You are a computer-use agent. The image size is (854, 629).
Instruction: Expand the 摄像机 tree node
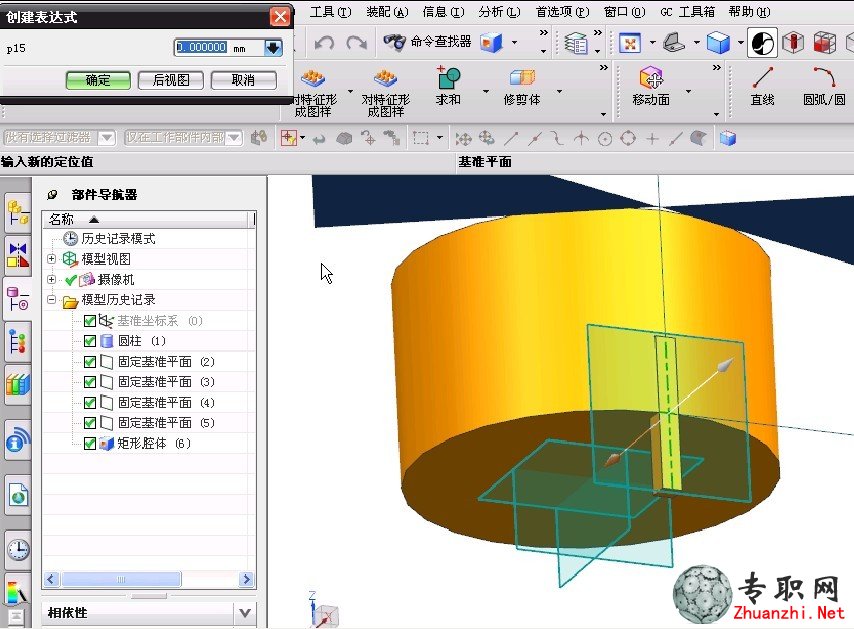pyautogui.click(x=51, y=279)
